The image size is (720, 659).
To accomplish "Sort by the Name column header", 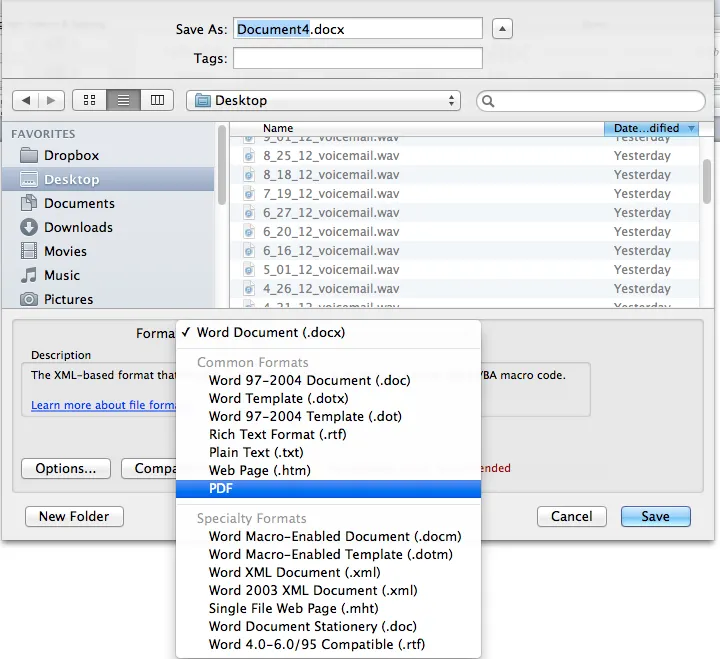I will pyautogui.click(x=417, y=128).
